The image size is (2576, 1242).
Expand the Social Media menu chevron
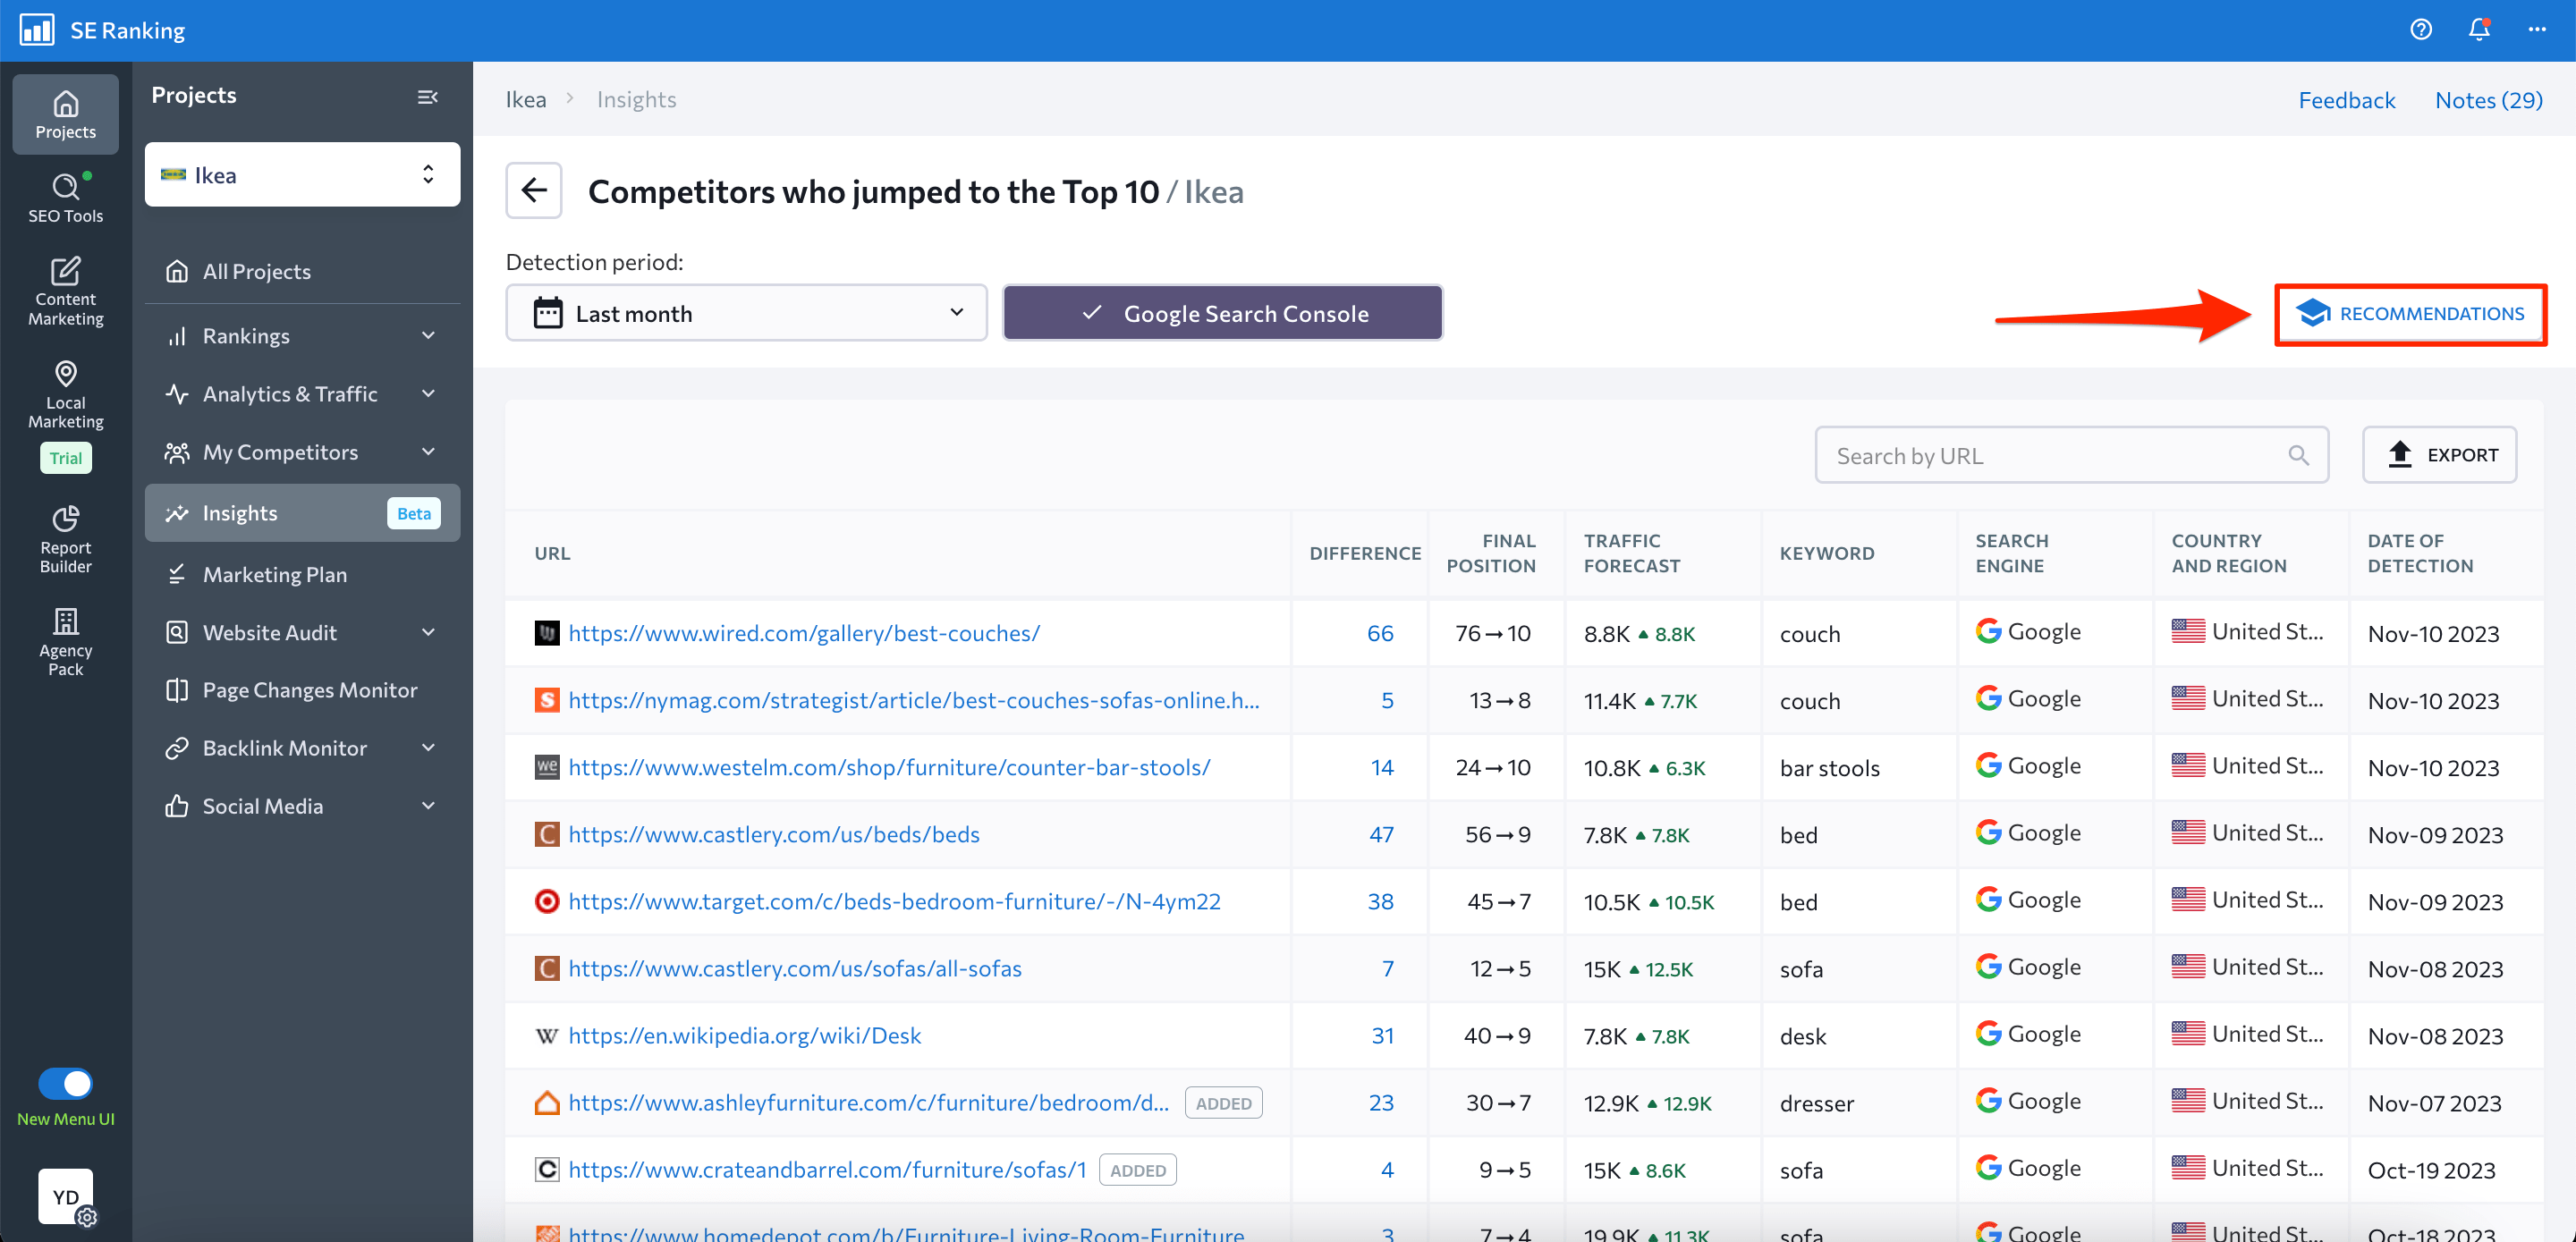[428, 806]
